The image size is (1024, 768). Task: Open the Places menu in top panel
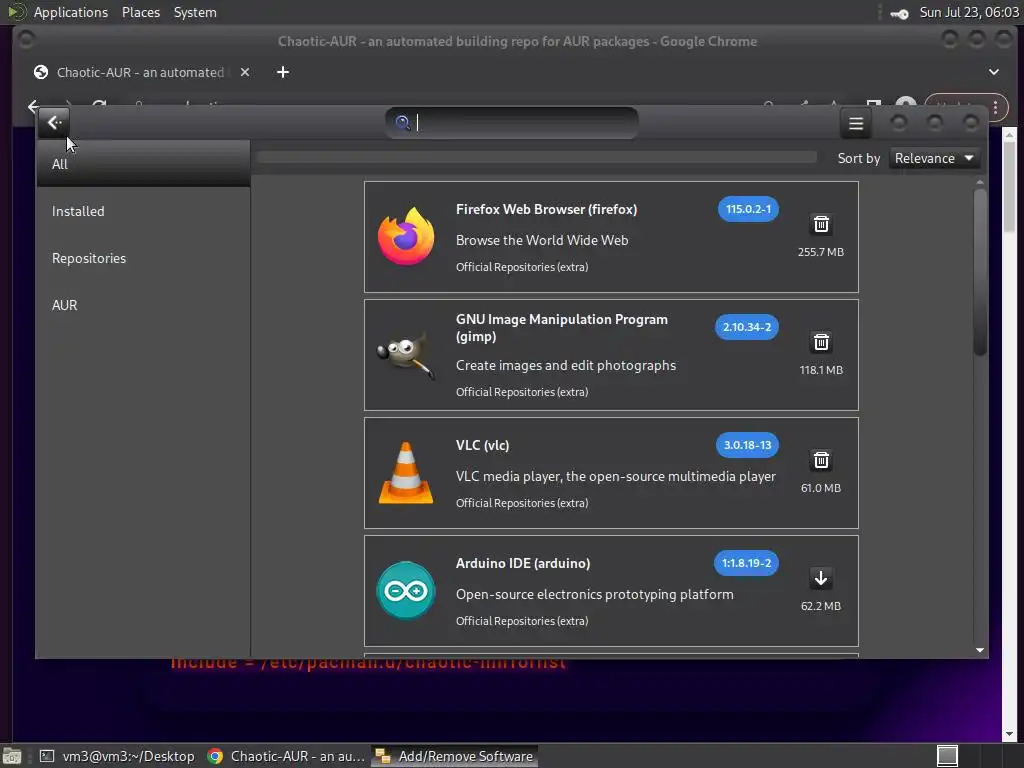140,12
